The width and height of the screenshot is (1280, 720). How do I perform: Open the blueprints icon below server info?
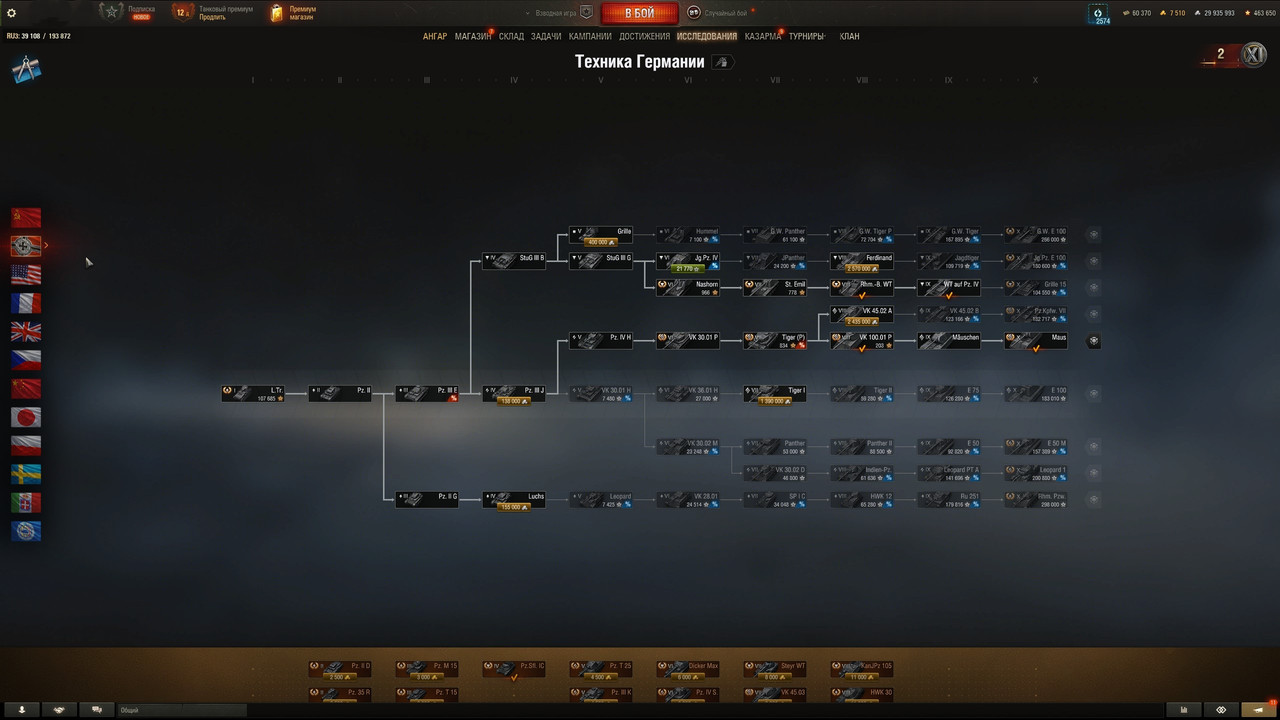26,69
